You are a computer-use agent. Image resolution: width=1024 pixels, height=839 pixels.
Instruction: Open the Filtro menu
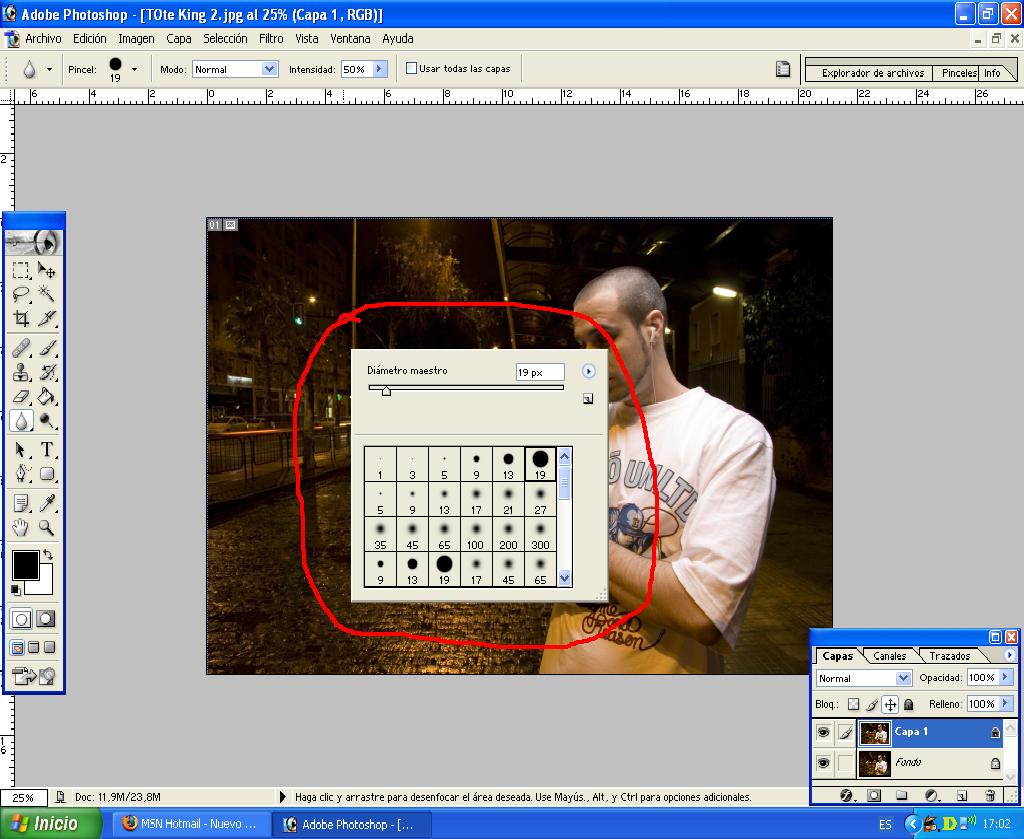pos(271,39)
